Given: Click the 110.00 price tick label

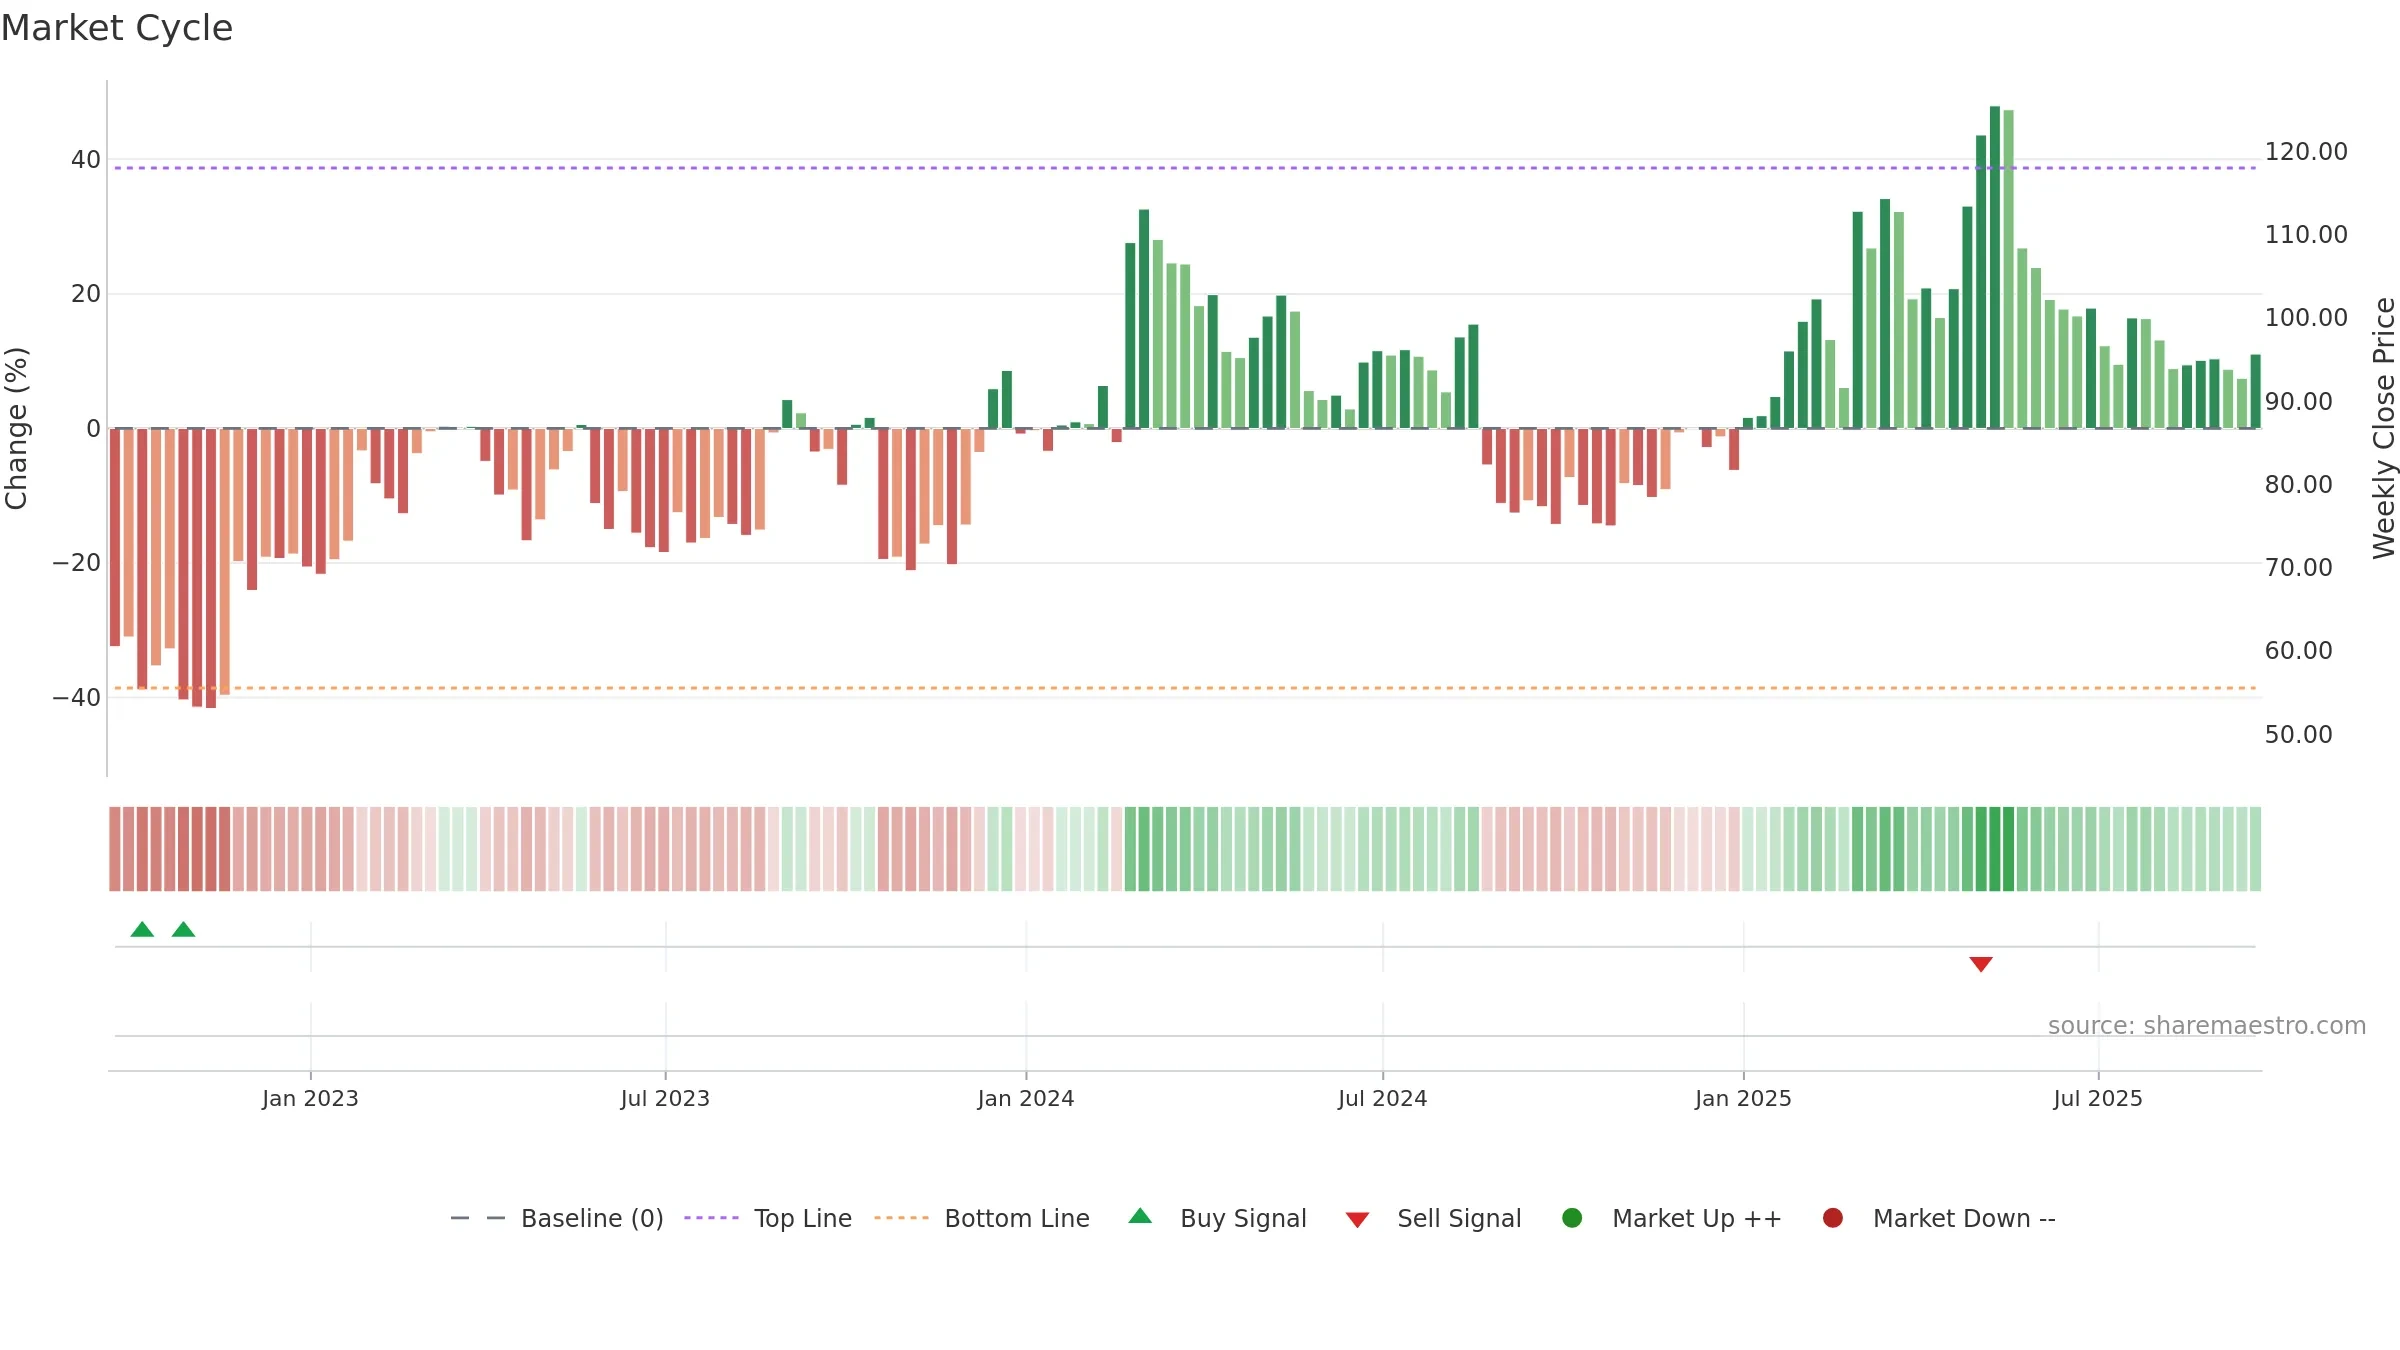Looking at the screenshot, I should (2306, 235).
